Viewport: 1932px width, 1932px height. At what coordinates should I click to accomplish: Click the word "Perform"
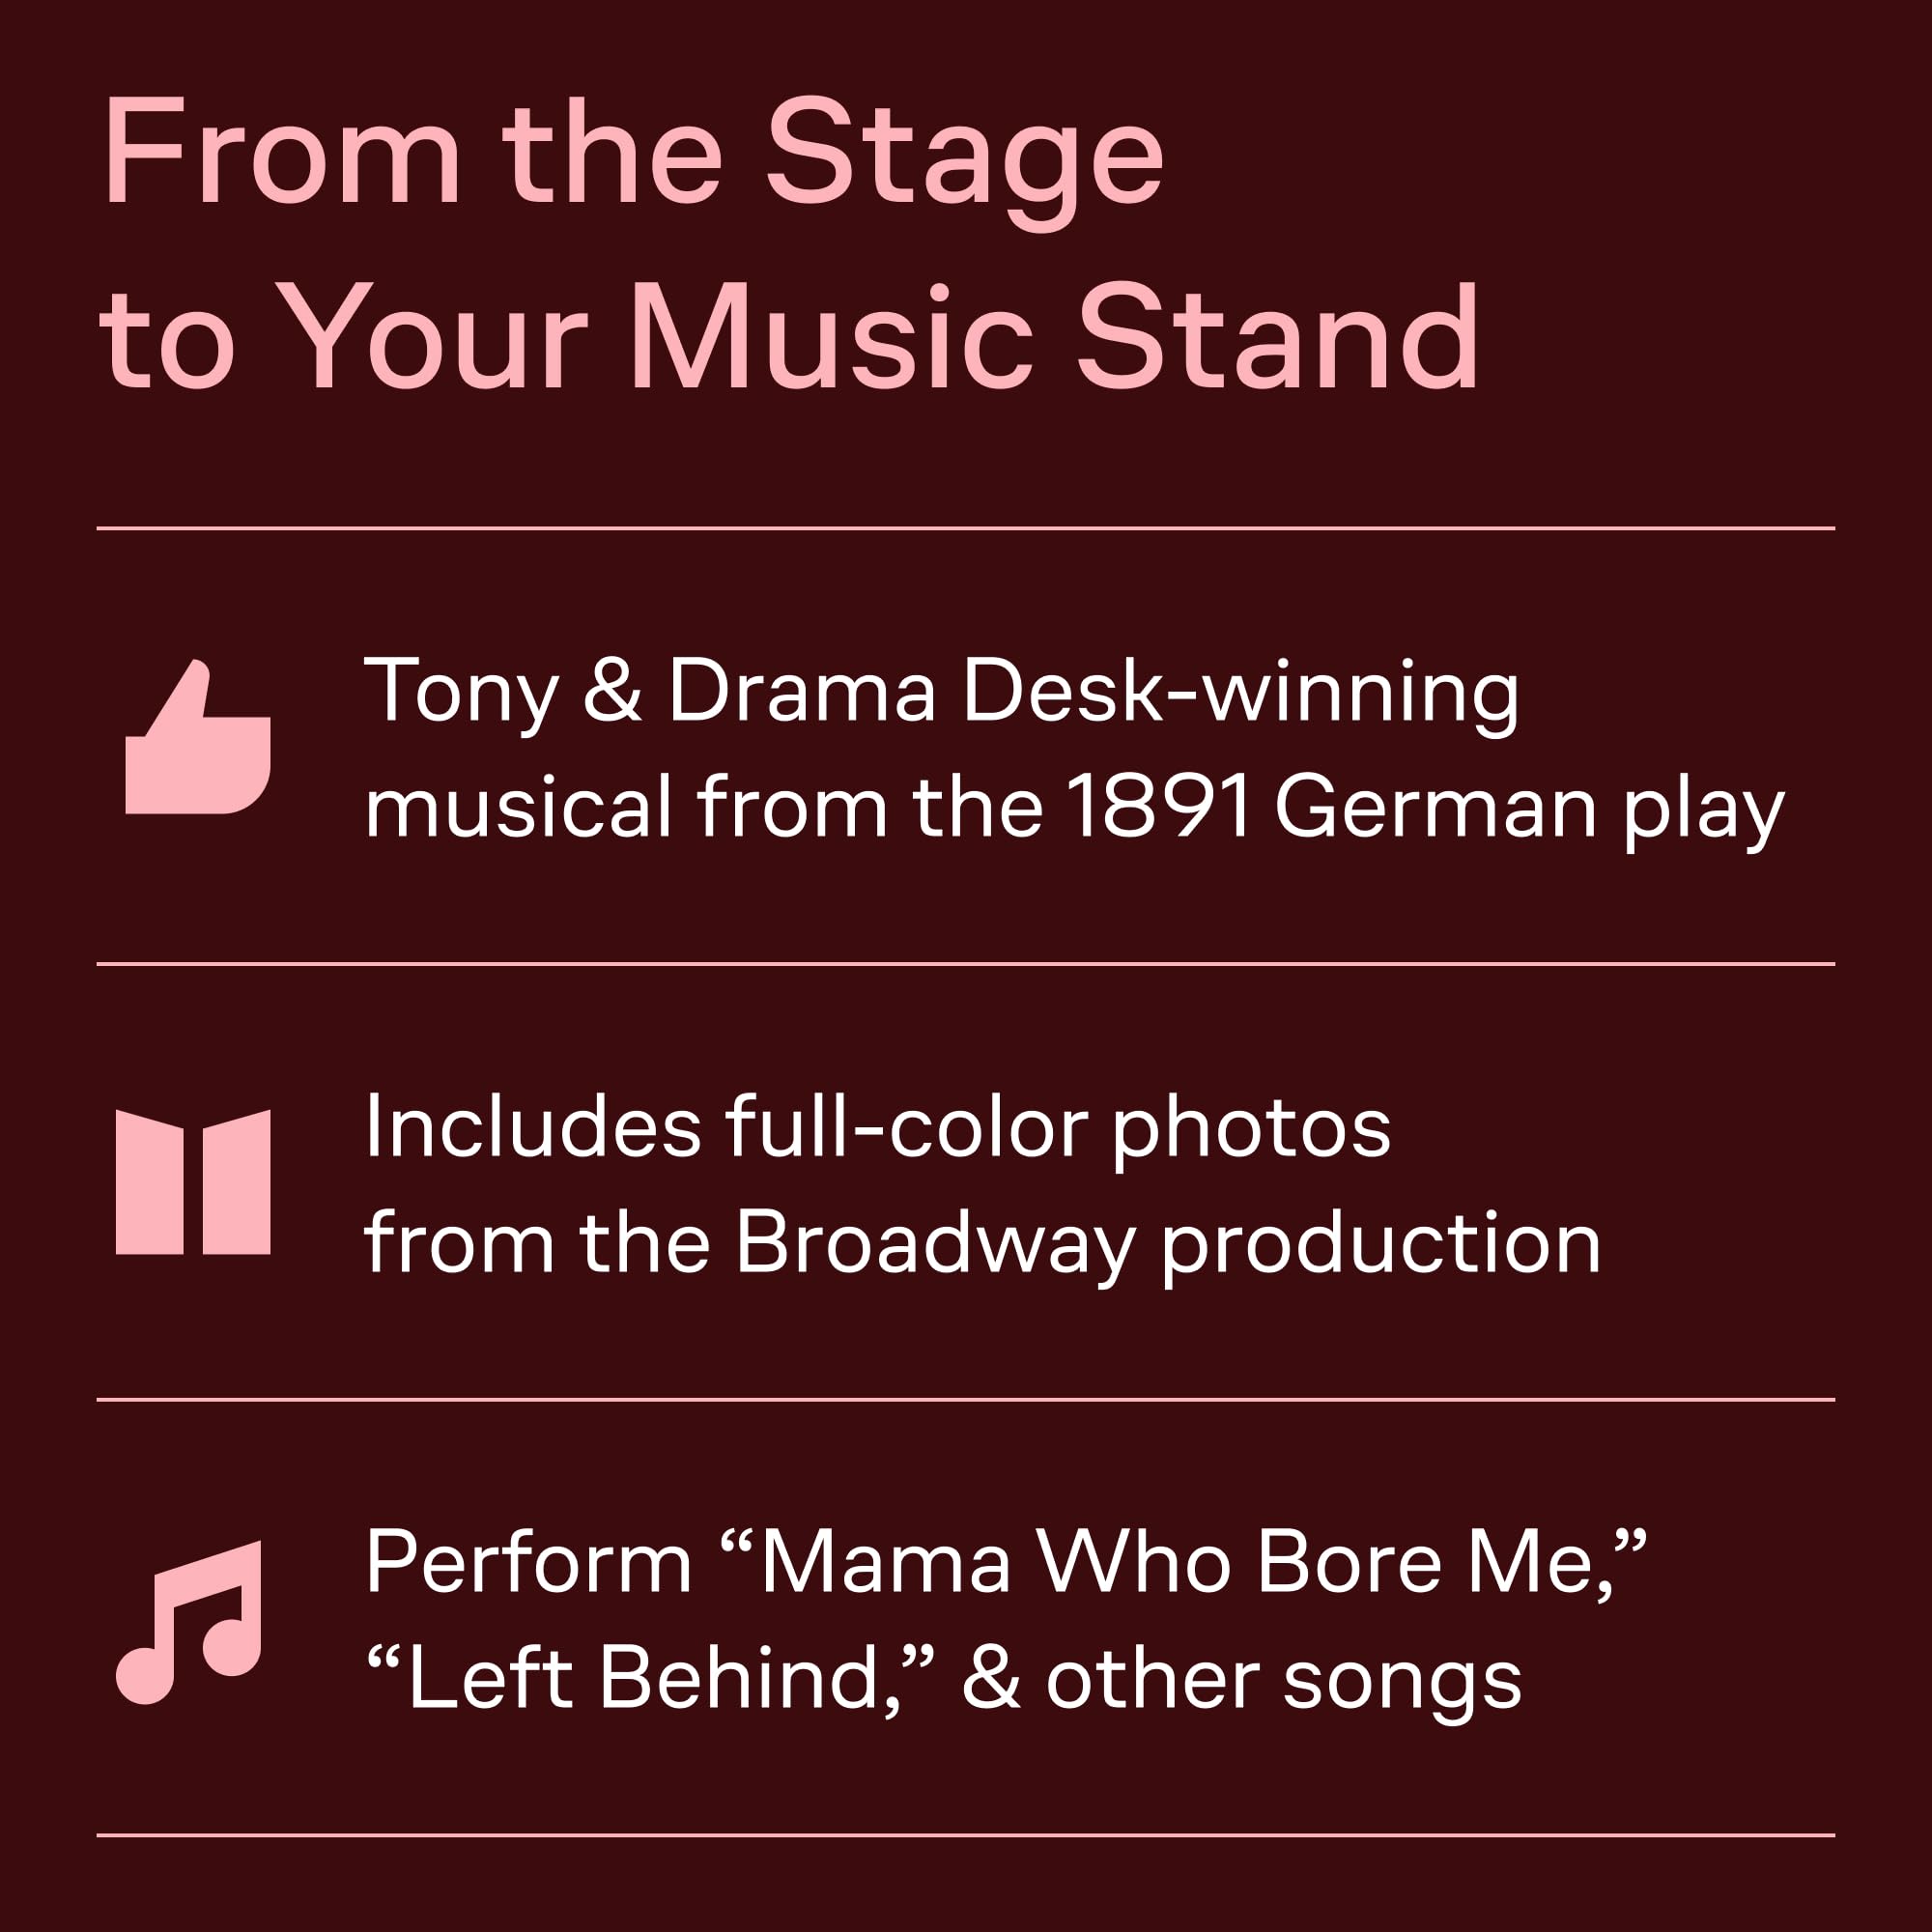[x=528, y=1563]
